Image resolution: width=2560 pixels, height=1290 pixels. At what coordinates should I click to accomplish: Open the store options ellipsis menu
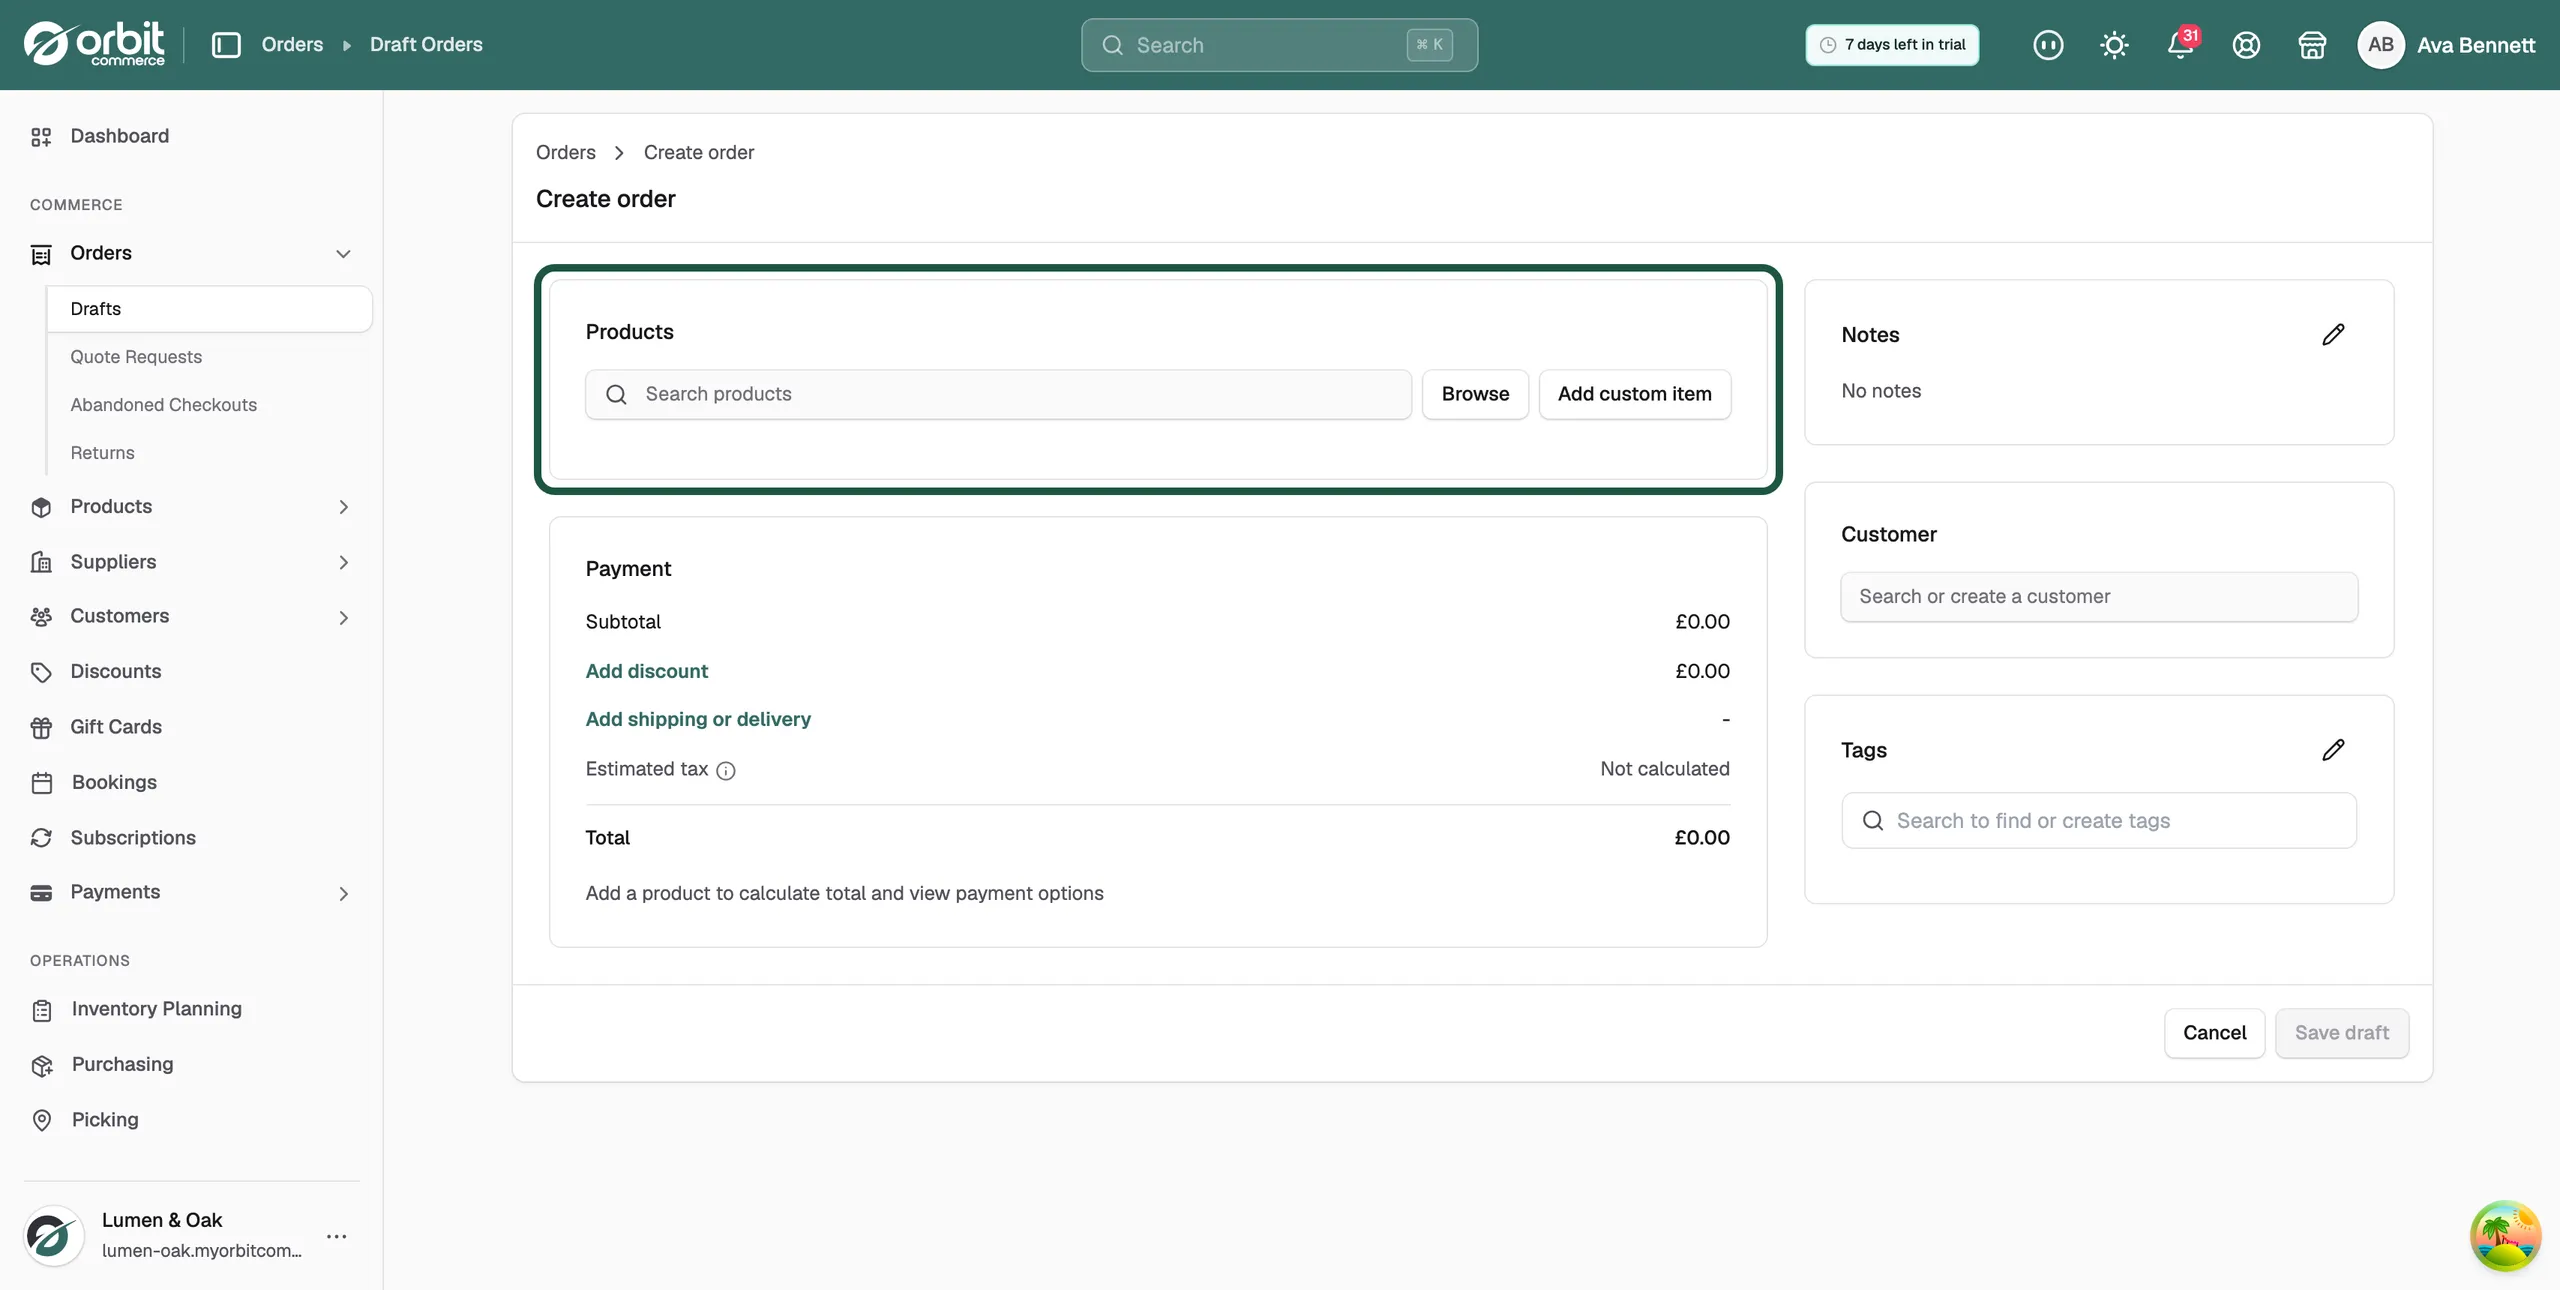coord(337,1237)
